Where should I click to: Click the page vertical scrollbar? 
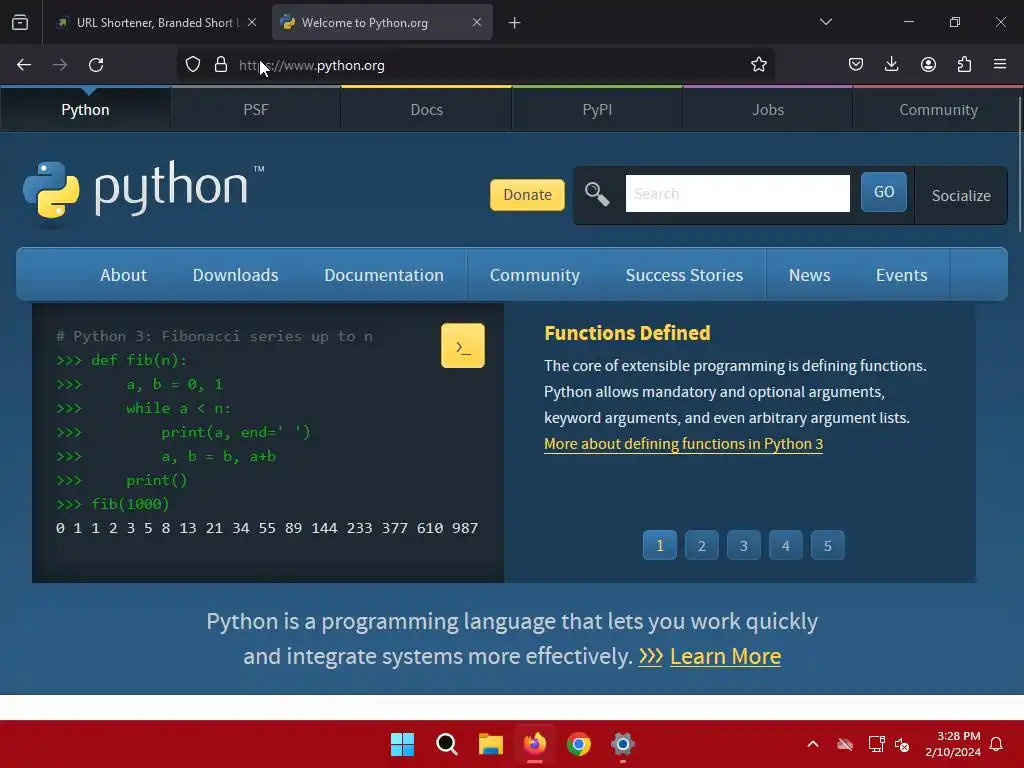point(1019,163)
